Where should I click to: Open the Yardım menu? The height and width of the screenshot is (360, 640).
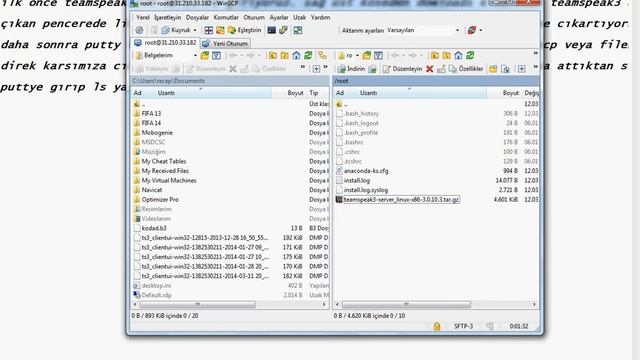pyautogui.click(x=320, y=18)
